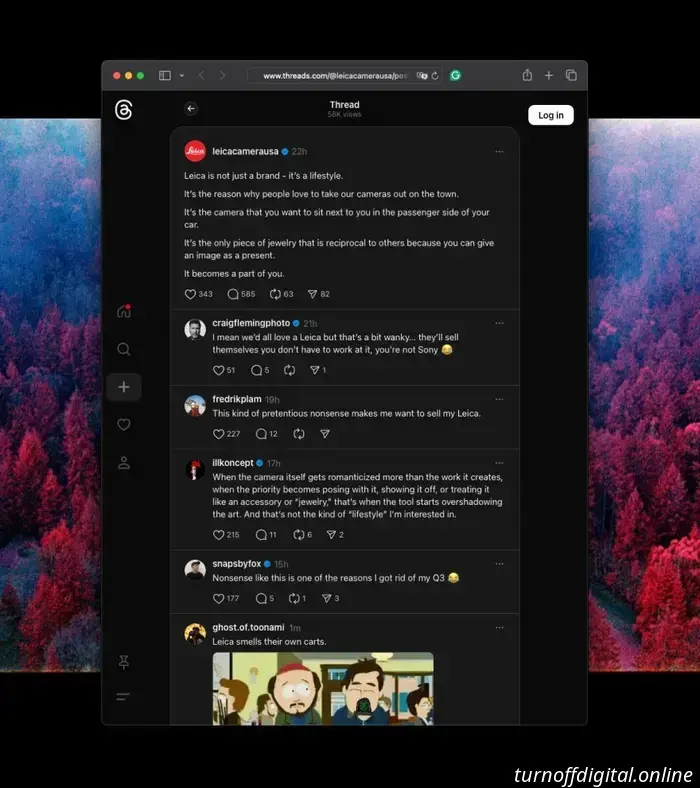Image resolution: width=700 pixels, height=788 pixels.
Task: Open fredrikplam profile link
Action: (237, 399)
